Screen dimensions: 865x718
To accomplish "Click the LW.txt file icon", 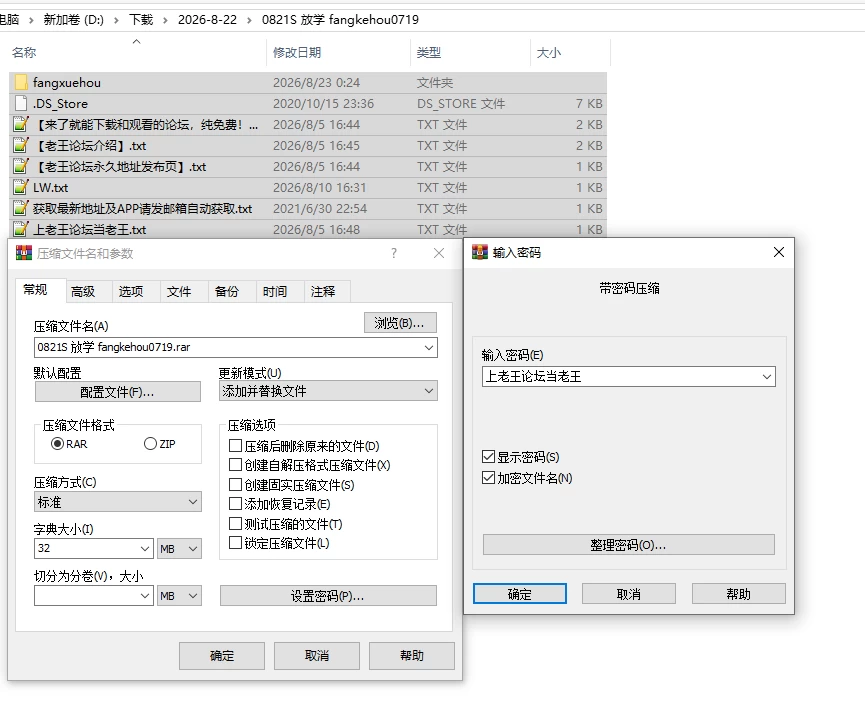I will (x=21, y=187).
